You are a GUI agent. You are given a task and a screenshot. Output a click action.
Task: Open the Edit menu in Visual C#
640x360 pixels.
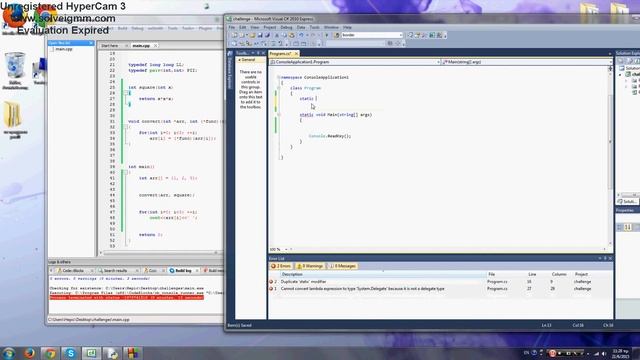(x=242, y=27)
